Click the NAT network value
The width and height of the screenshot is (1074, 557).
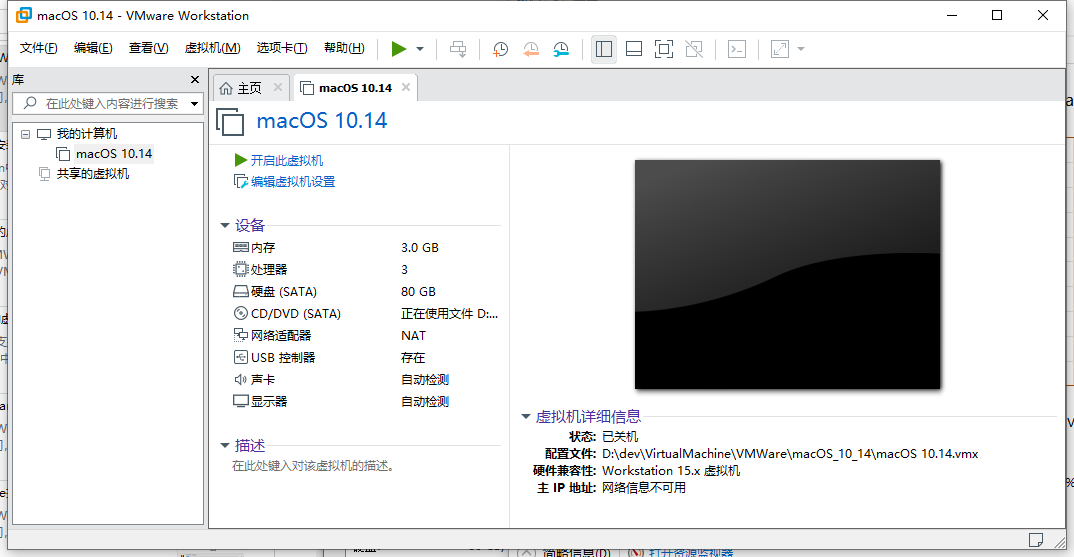tap(413, 335)
